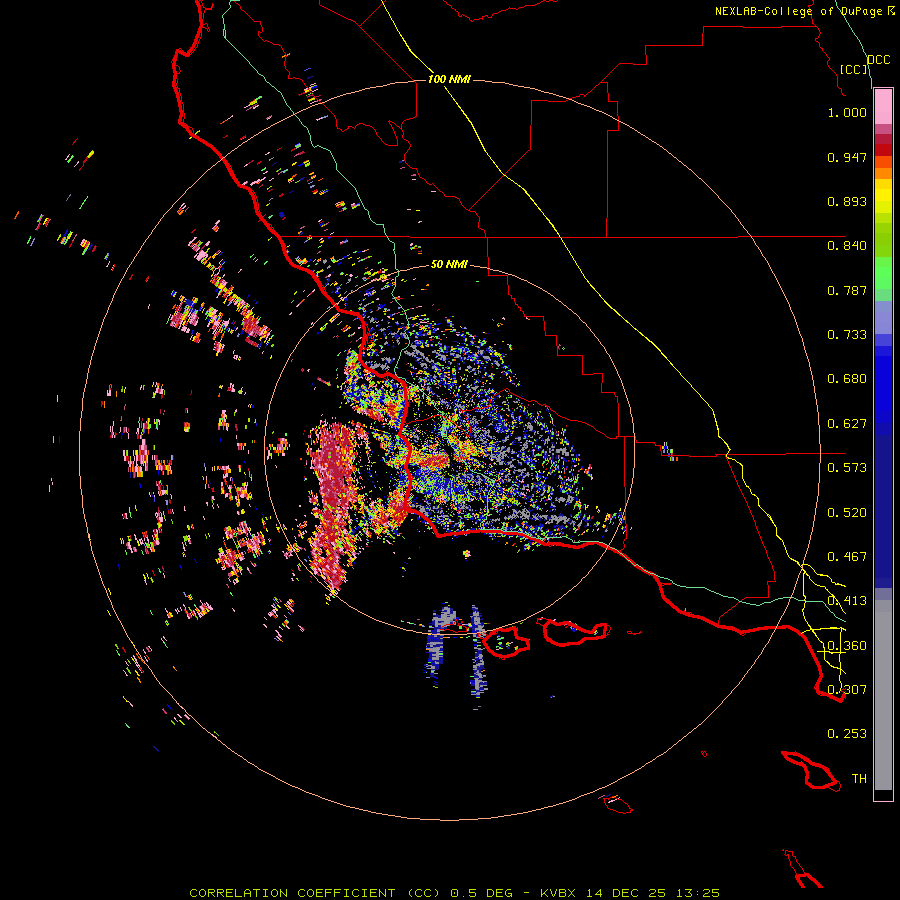
Task: Click the DCC label above the color scale
Action: tap(878, 60)
